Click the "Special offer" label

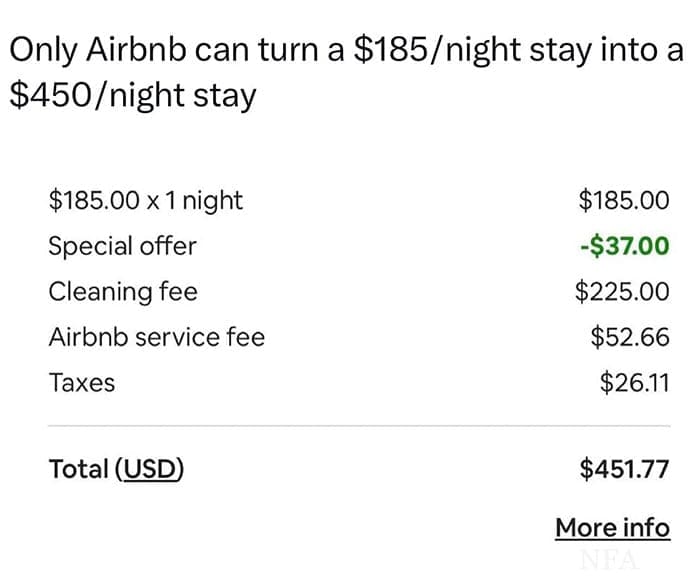(x=122, y=246)
